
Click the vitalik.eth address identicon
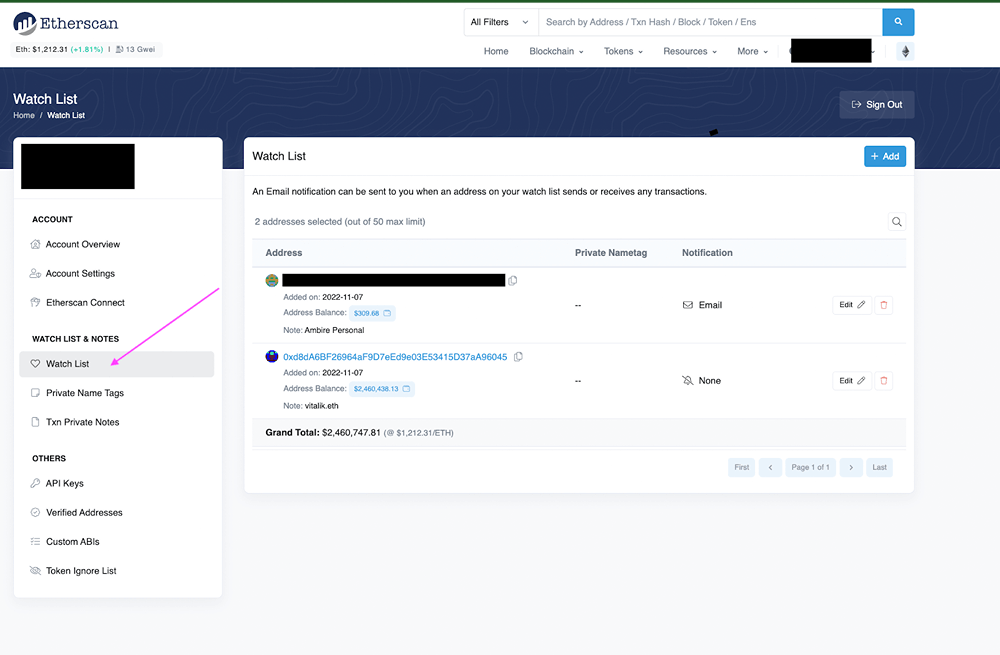click(x=272, y=357)
